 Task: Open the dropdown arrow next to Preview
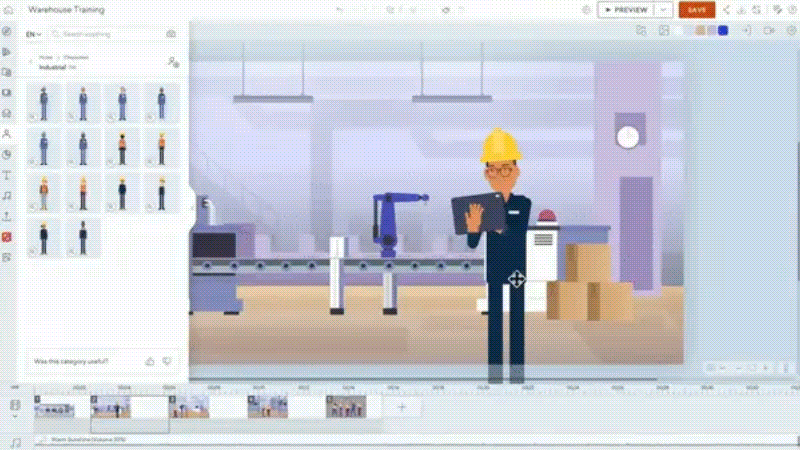click(663, 10)
